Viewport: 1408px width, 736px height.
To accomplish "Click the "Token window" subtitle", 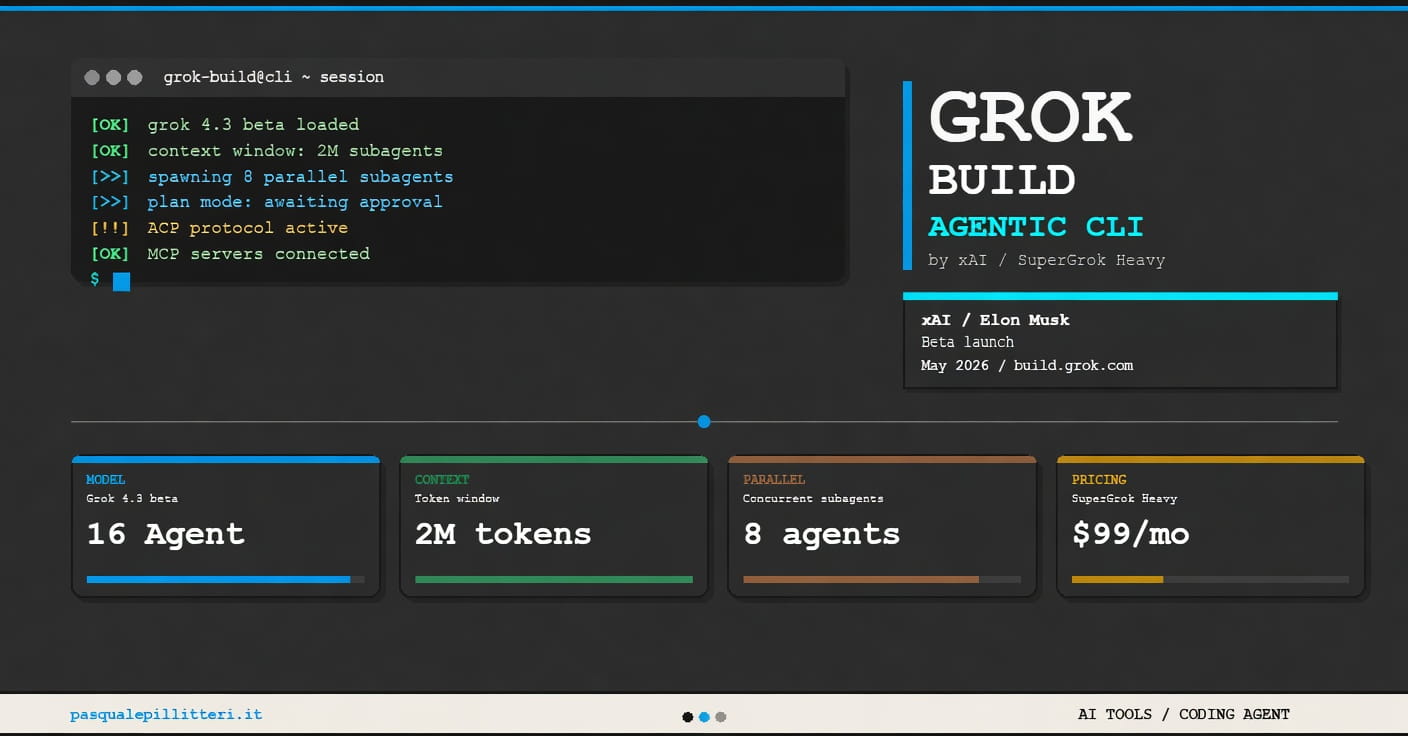I will coord(457,498).
